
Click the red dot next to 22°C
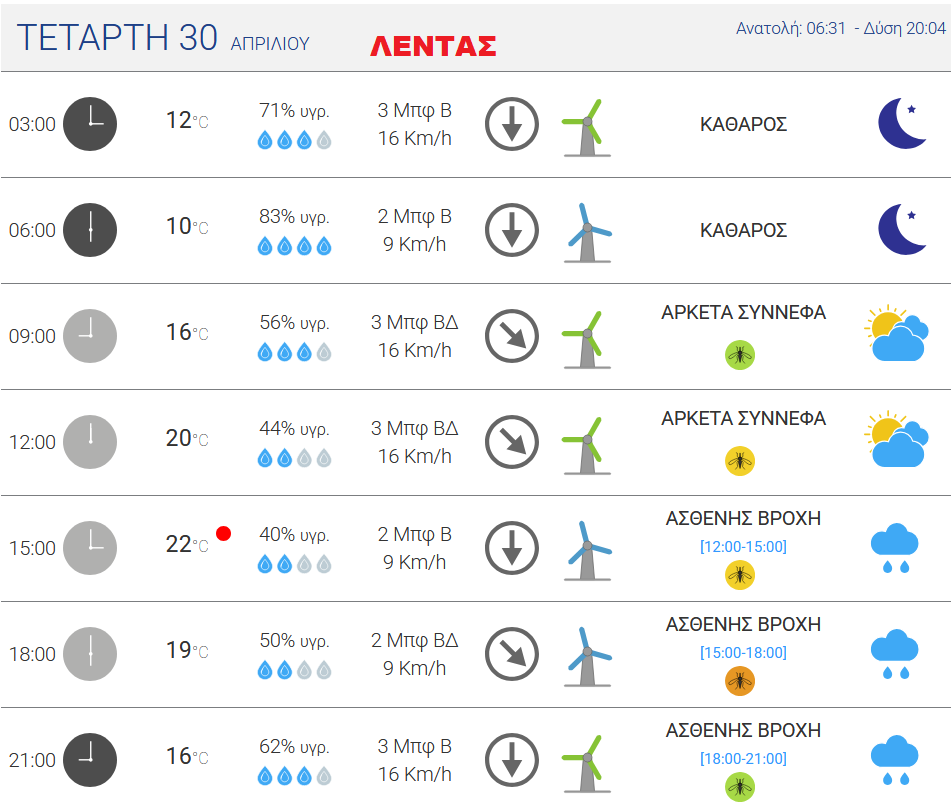pos(223,533)
